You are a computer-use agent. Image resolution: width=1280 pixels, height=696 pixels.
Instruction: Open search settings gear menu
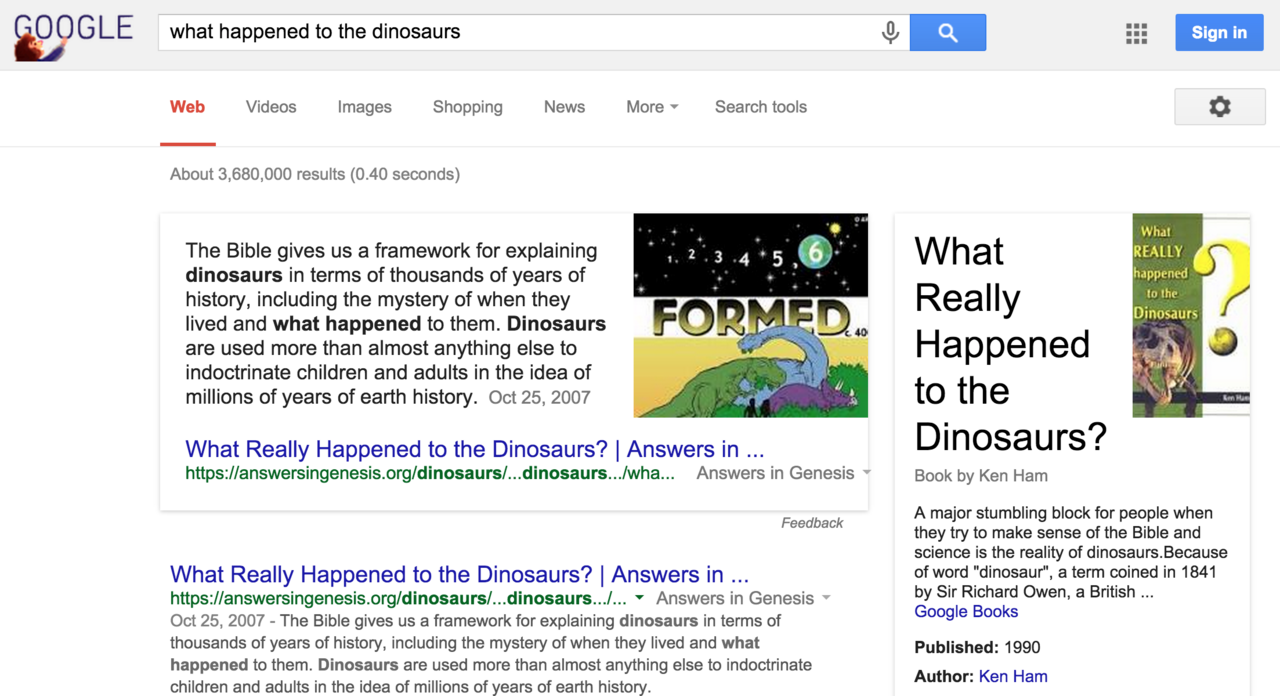1220,107
